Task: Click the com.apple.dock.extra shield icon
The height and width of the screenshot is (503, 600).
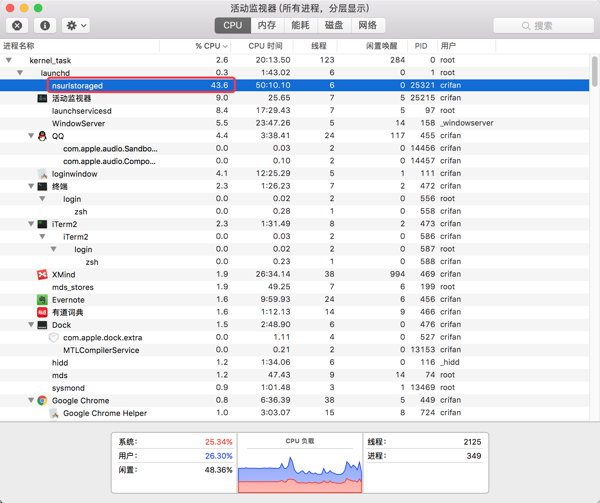Action: coord(54,338)
